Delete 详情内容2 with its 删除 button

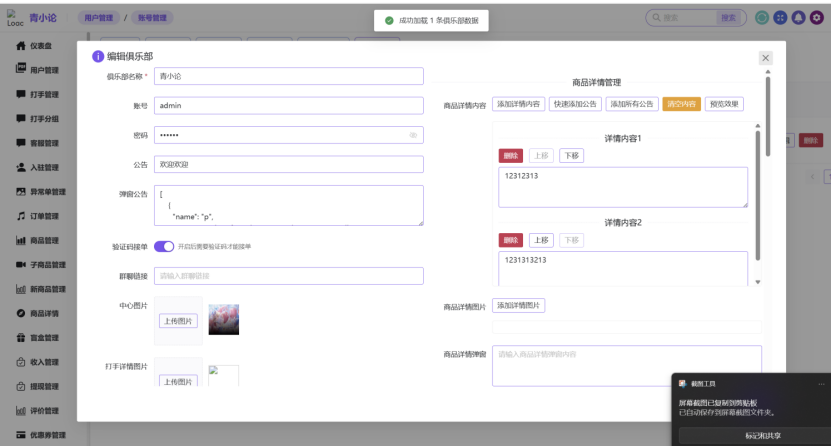(x=511, y=240)
